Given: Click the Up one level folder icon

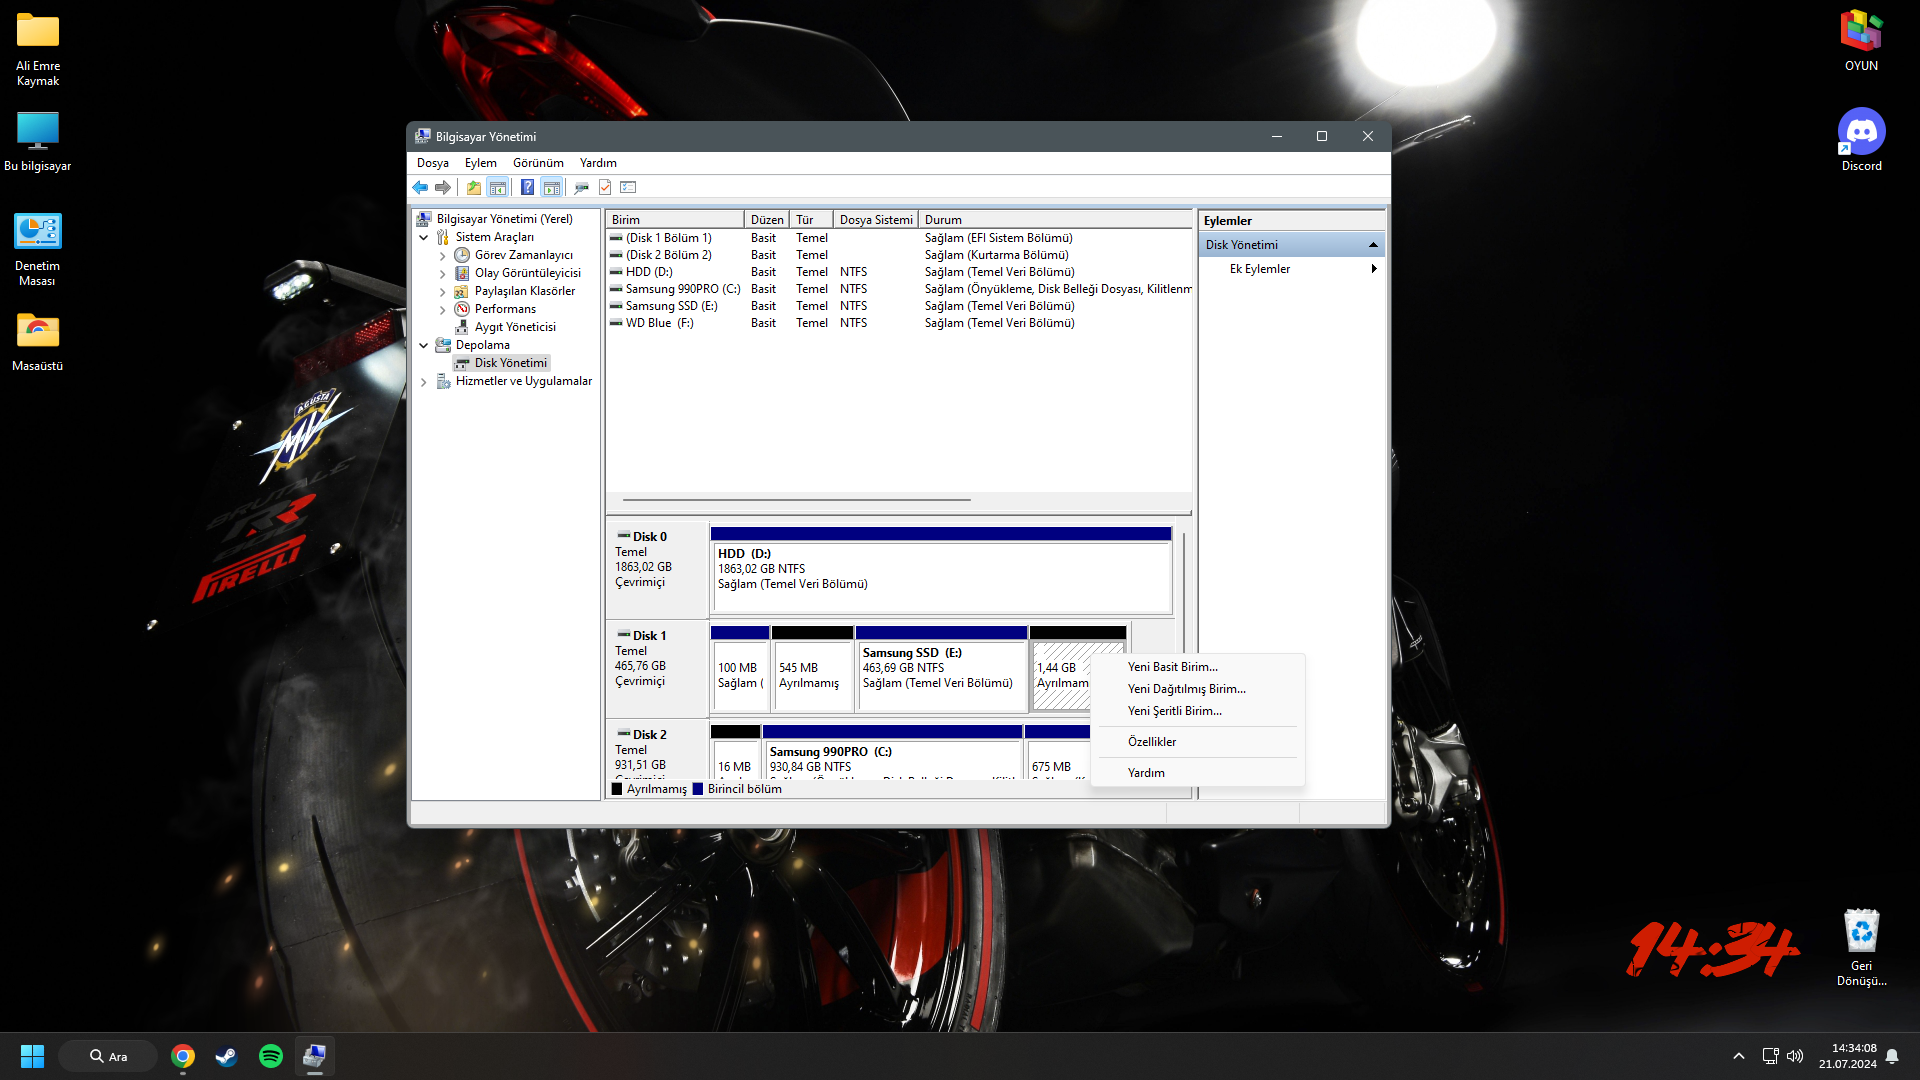Looking at the screenshot, I should 474,187.
